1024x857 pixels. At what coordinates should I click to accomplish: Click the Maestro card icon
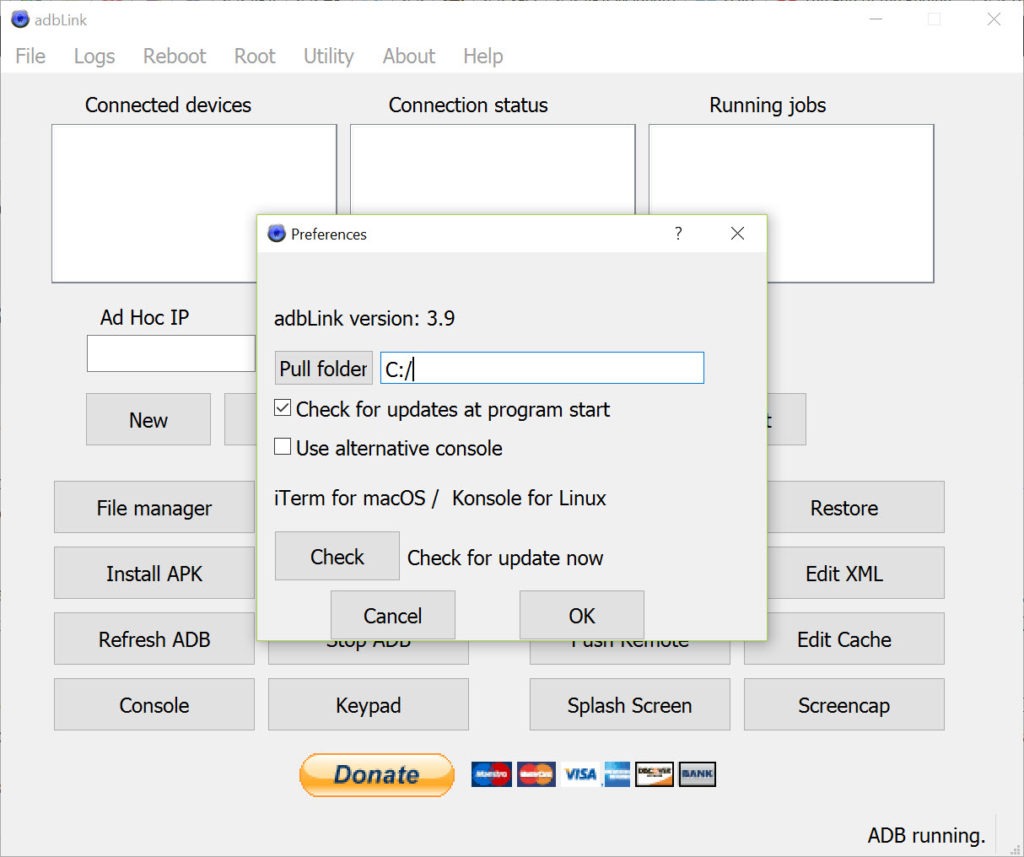(491, 774)
